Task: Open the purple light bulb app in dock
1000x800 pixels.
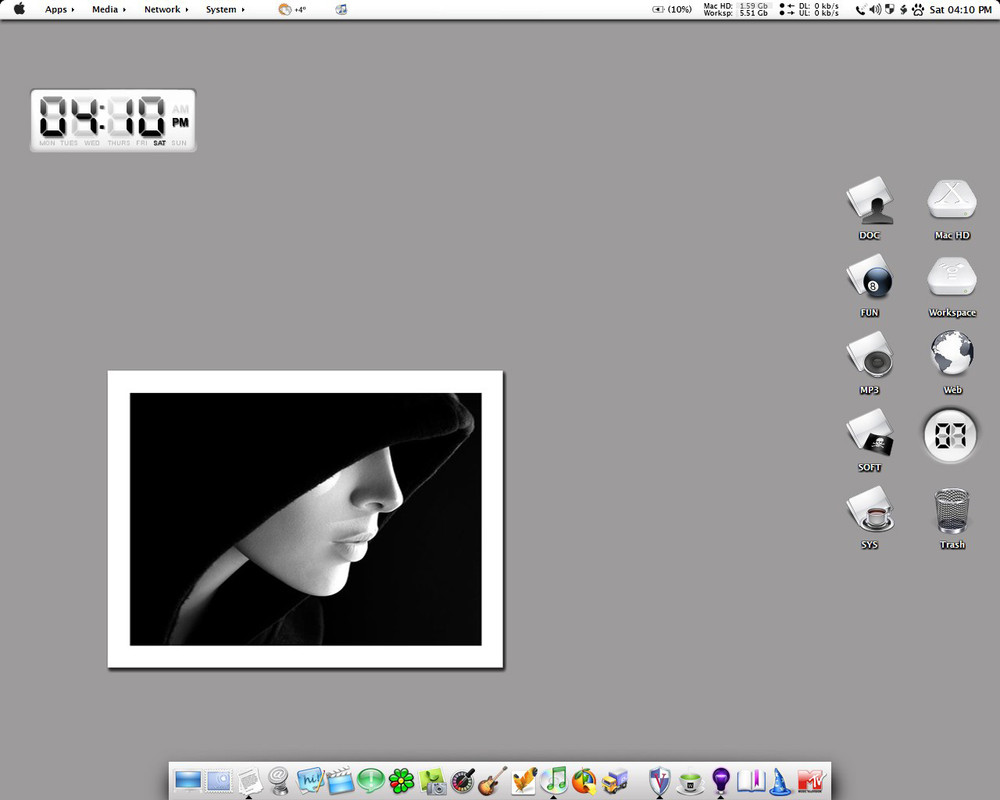Action: pos(721,781)
